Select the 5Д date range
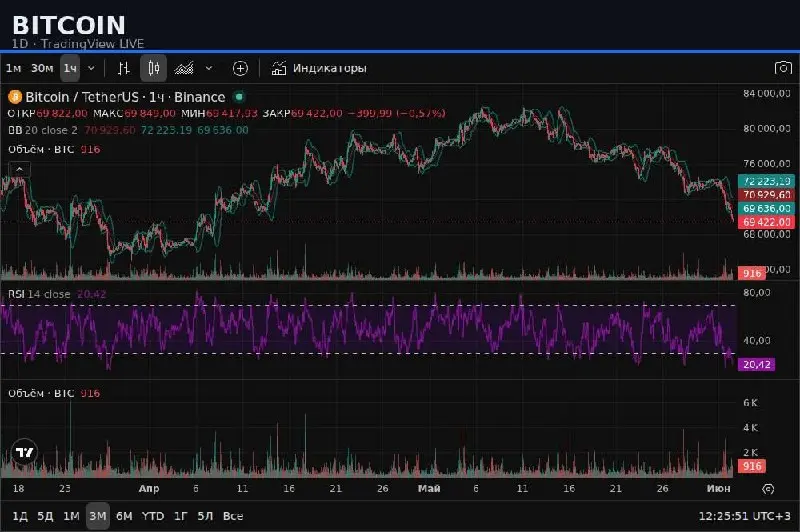This screenshot has height=532, width=800. [45, 516]
